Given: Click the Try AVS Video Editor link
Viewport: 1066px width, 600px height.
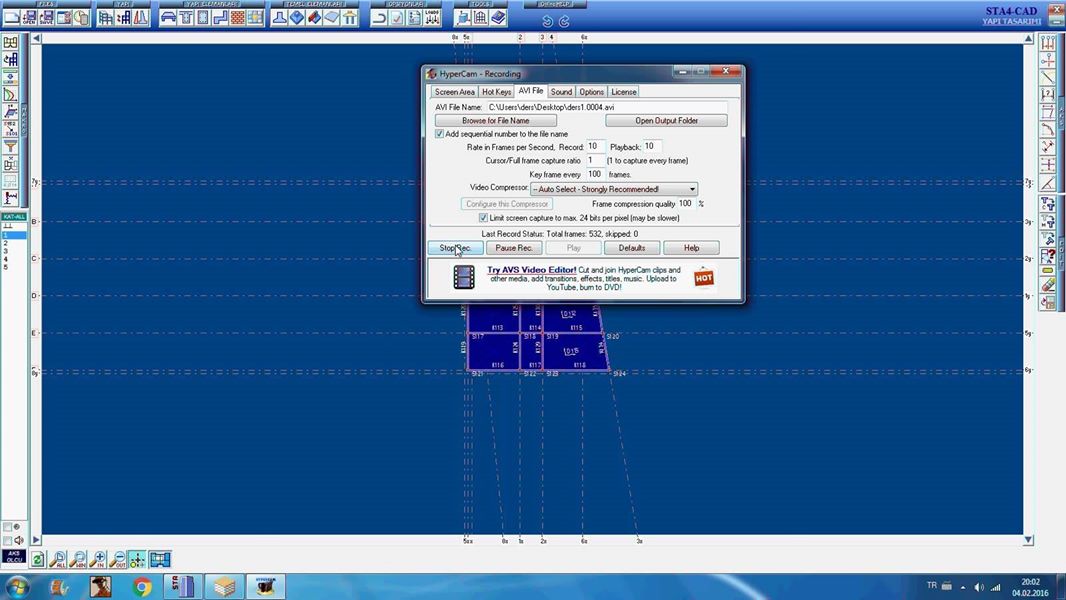Looking at the screenshot, I should 532,270.
